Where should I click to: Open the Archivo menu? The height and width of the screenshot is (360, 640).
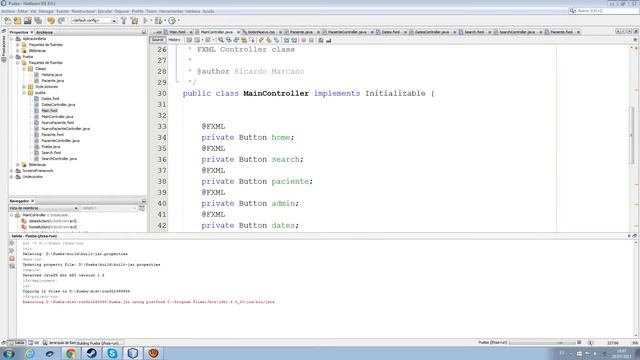point(8,11)
